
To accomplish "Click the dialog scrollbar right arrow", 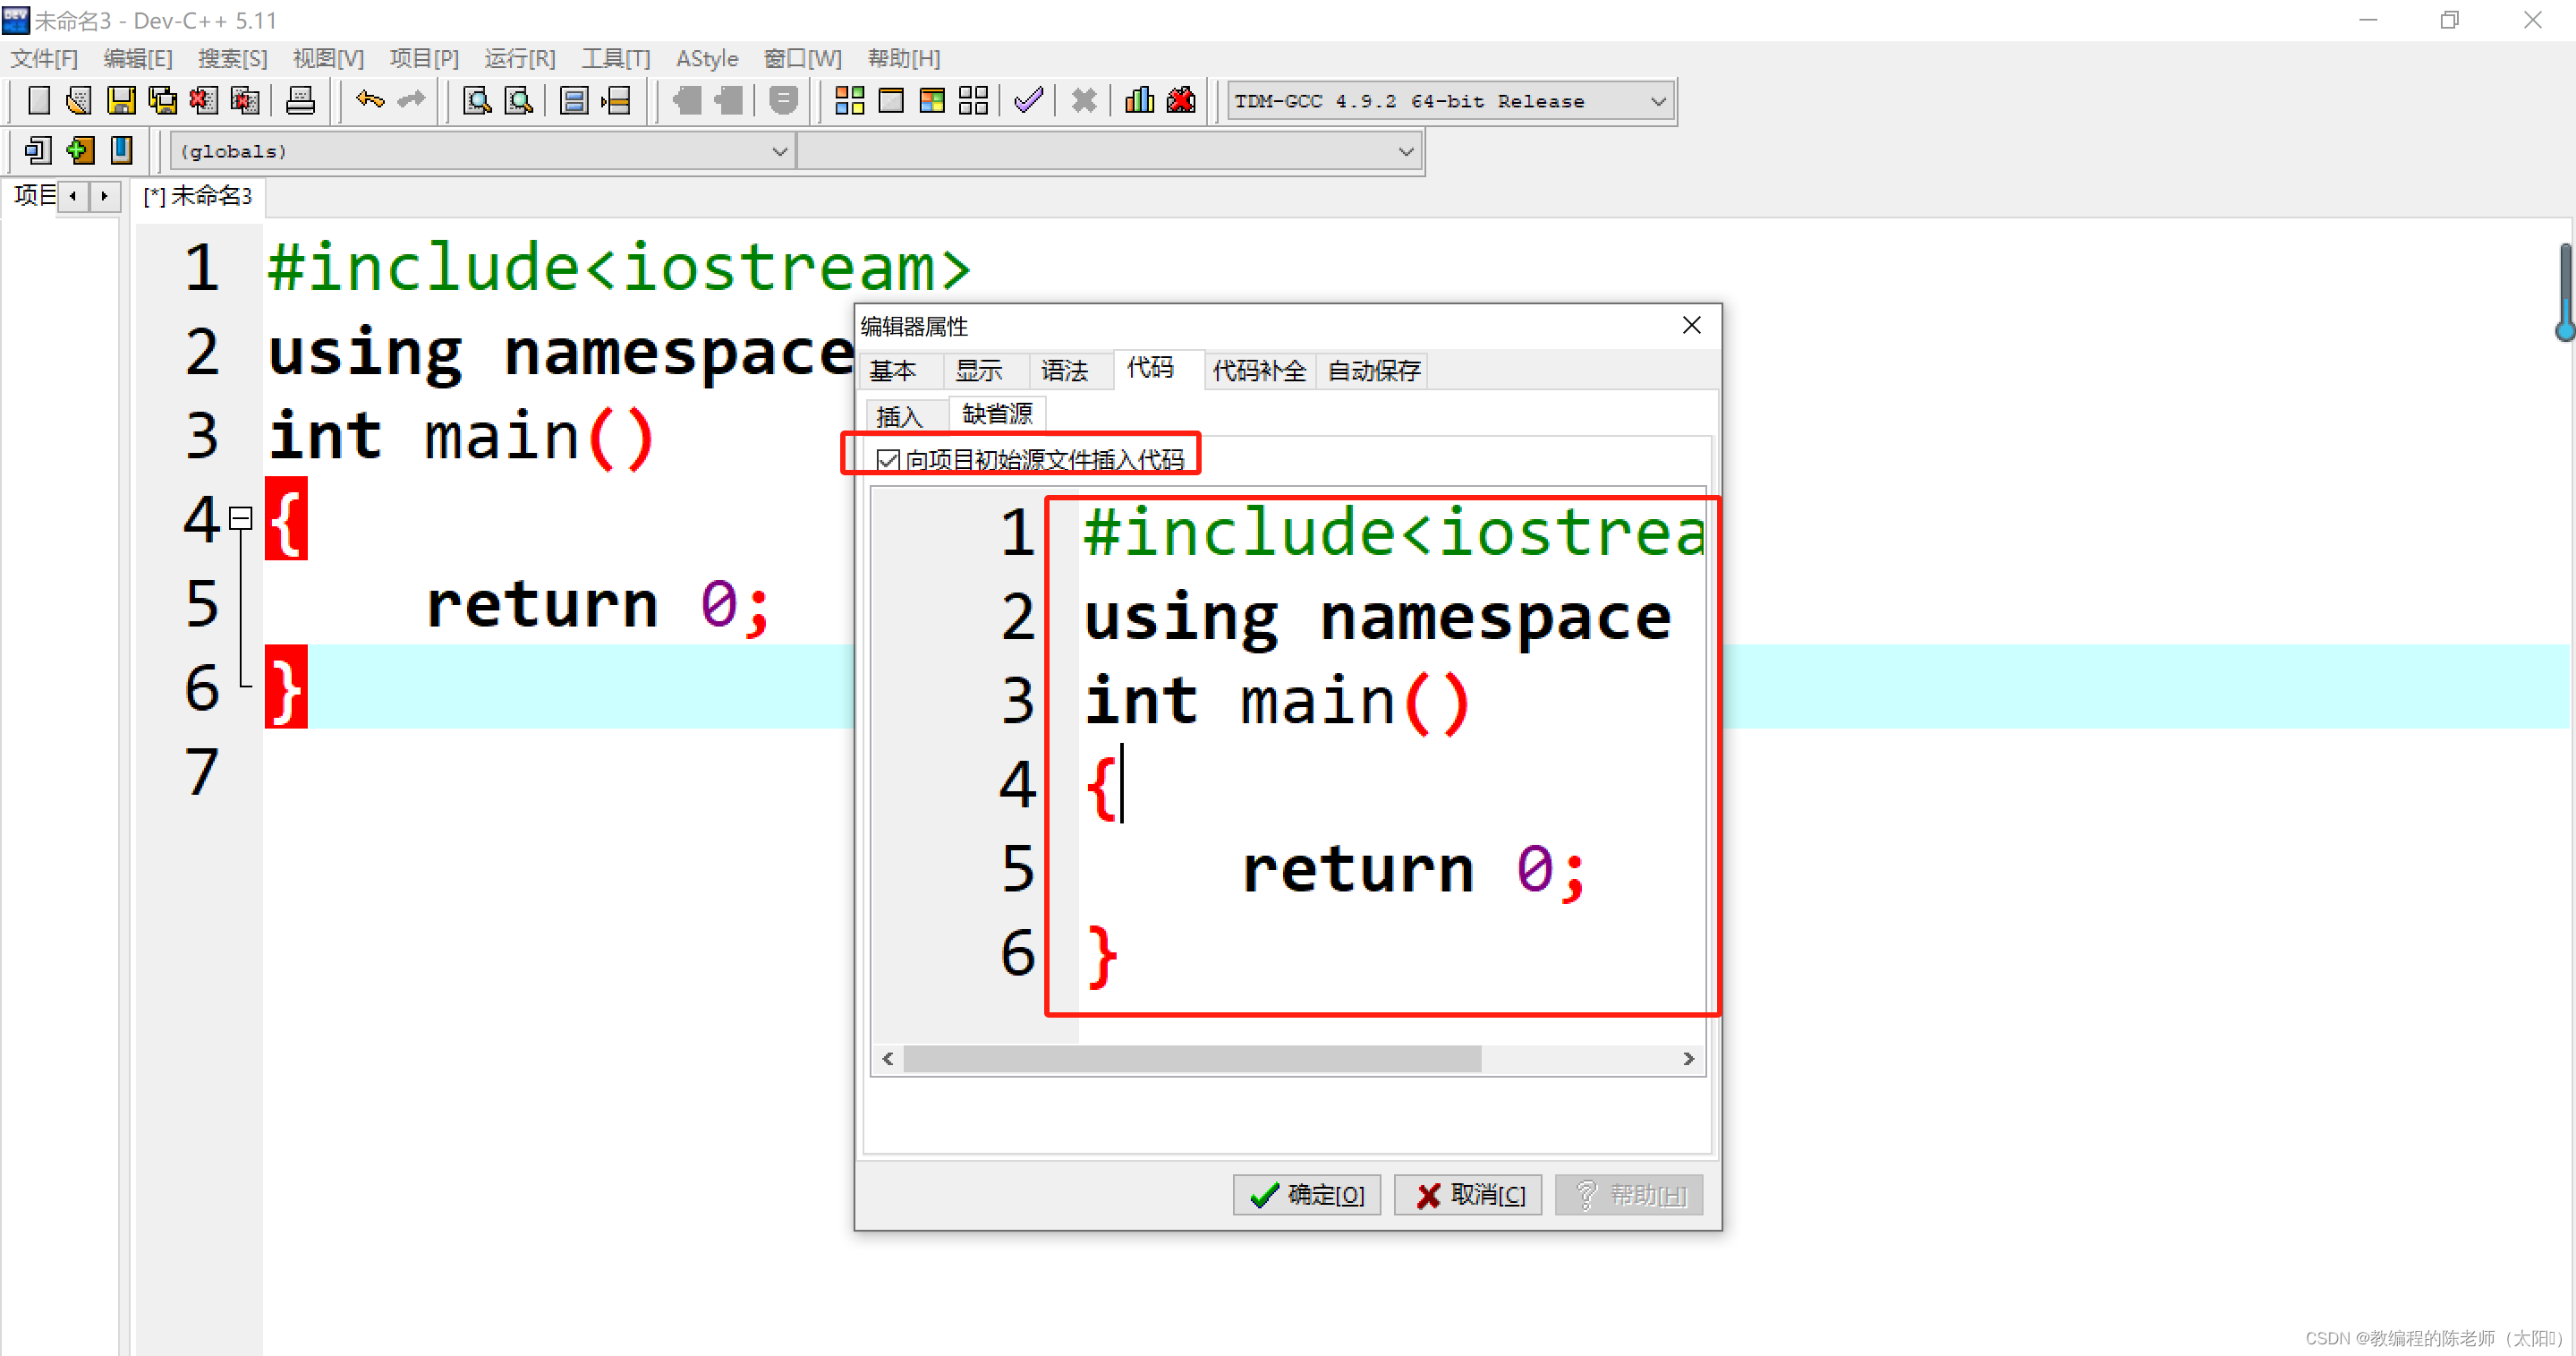I will point(1688,1058).
